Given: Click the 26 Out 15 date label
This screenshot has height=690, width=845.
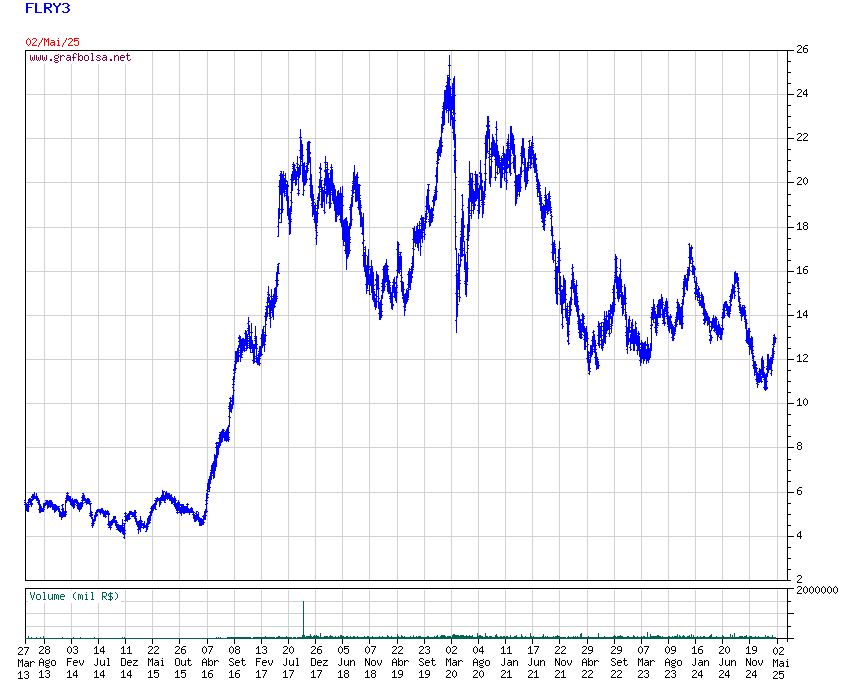Looking at the screenshot, I should point(182,663).
